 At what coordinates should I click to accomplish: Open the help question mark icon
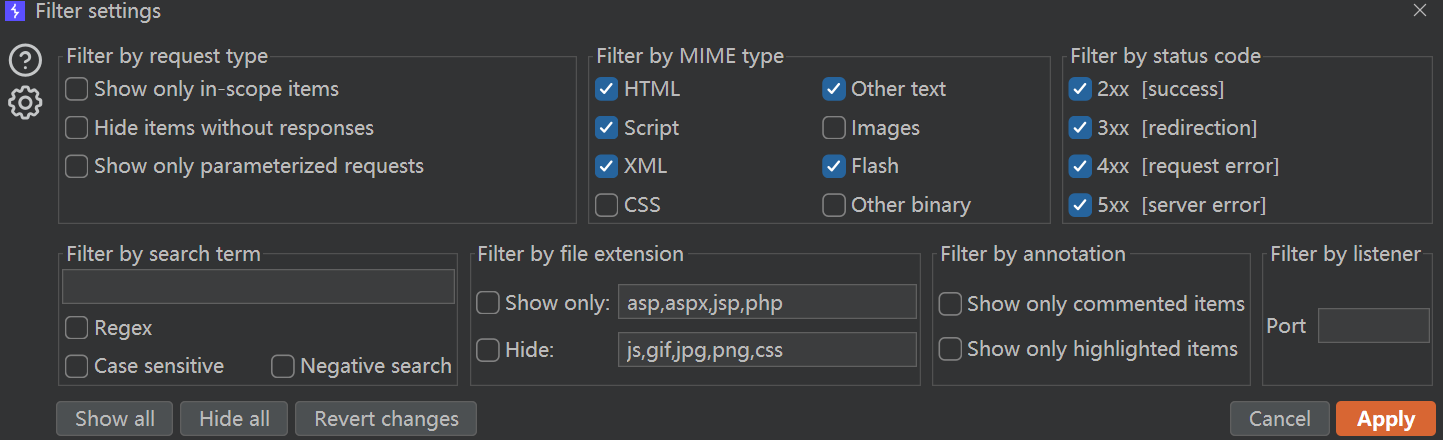(x=25, y=61)
